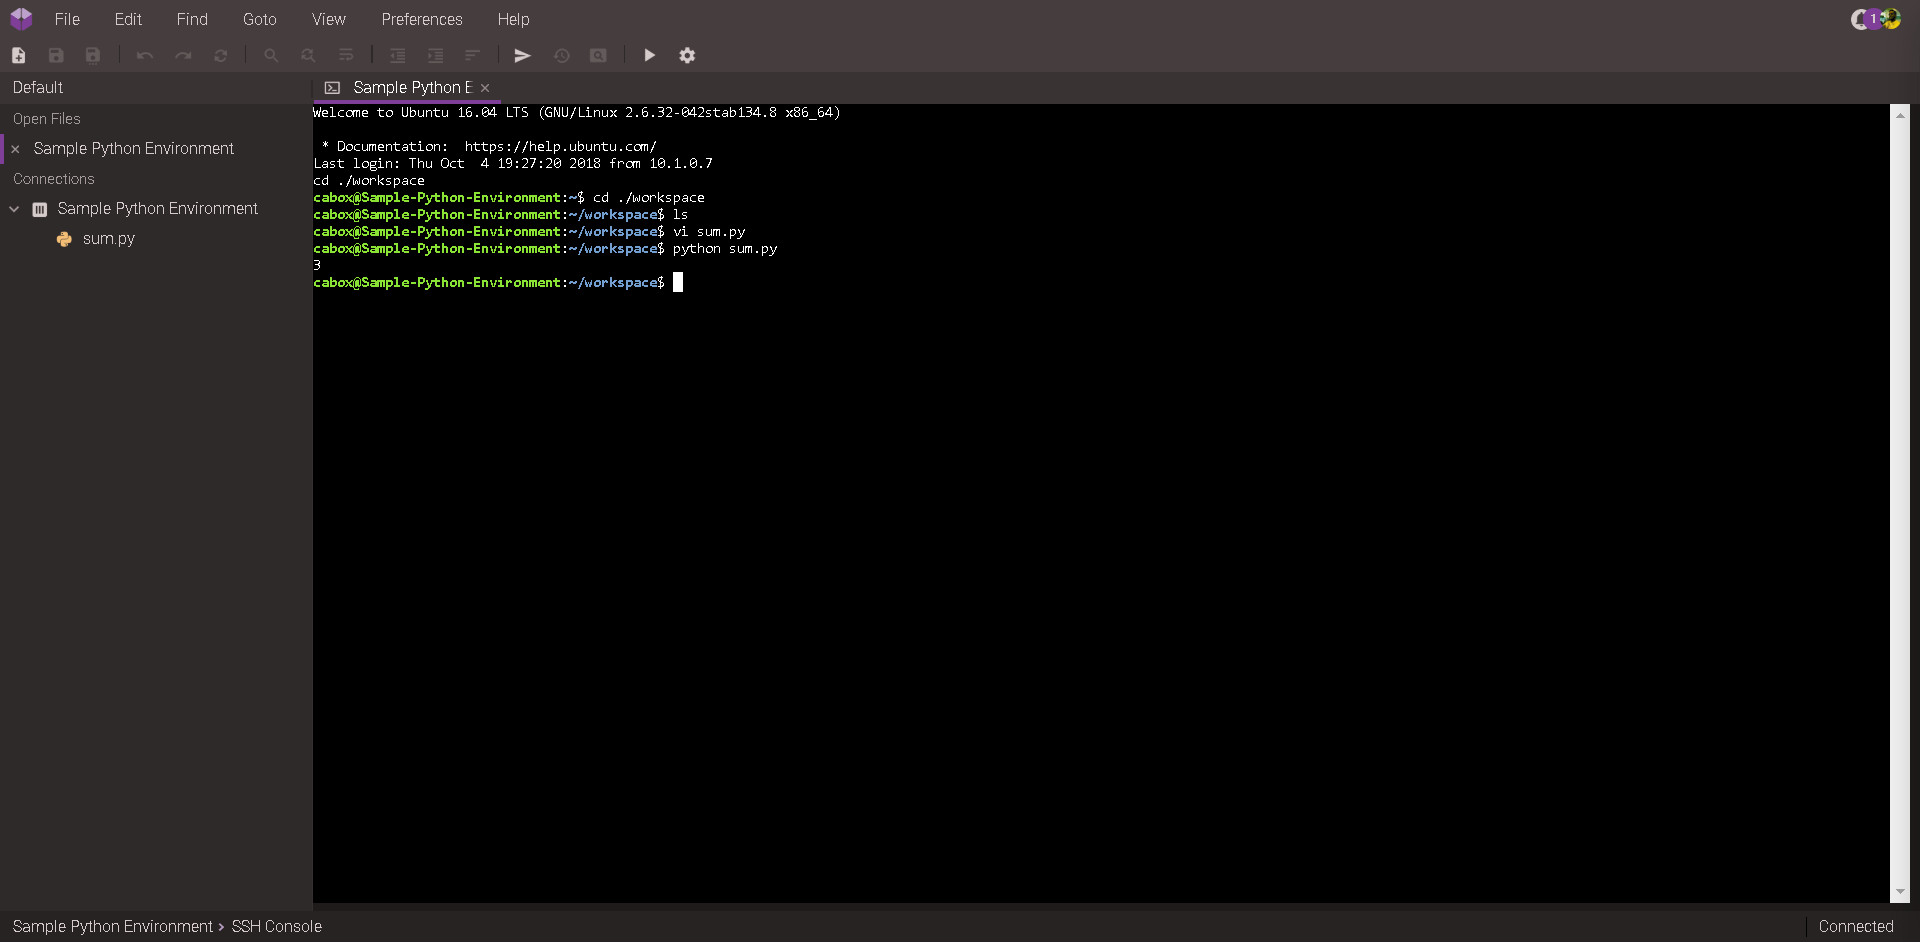Open the notifications bell
The height and width of the screenshot is (942, 1920).
click(1862, 19)
